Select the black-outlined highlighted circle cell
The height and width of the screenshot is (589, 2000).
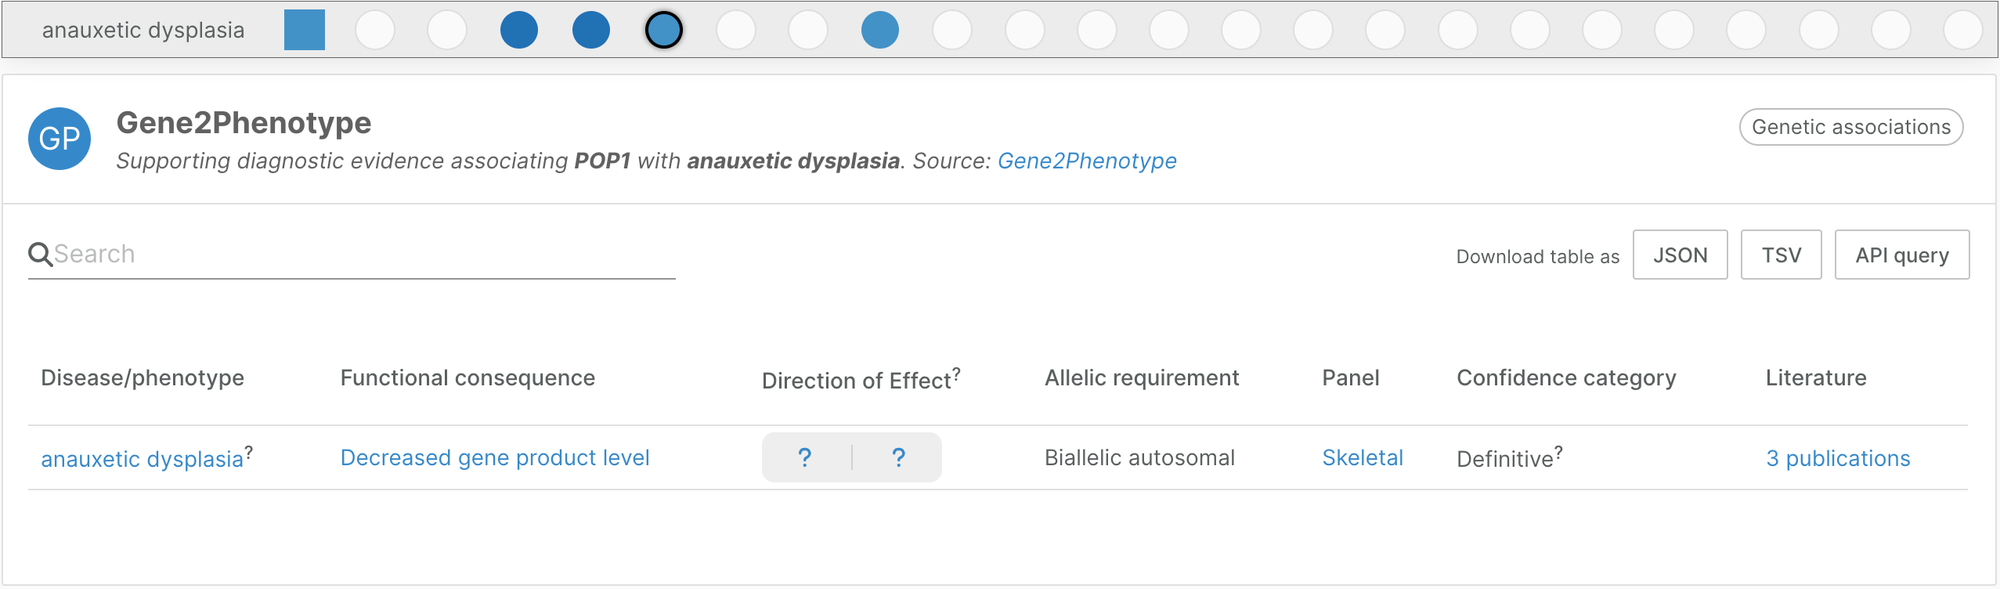click(x=664, y=30)
